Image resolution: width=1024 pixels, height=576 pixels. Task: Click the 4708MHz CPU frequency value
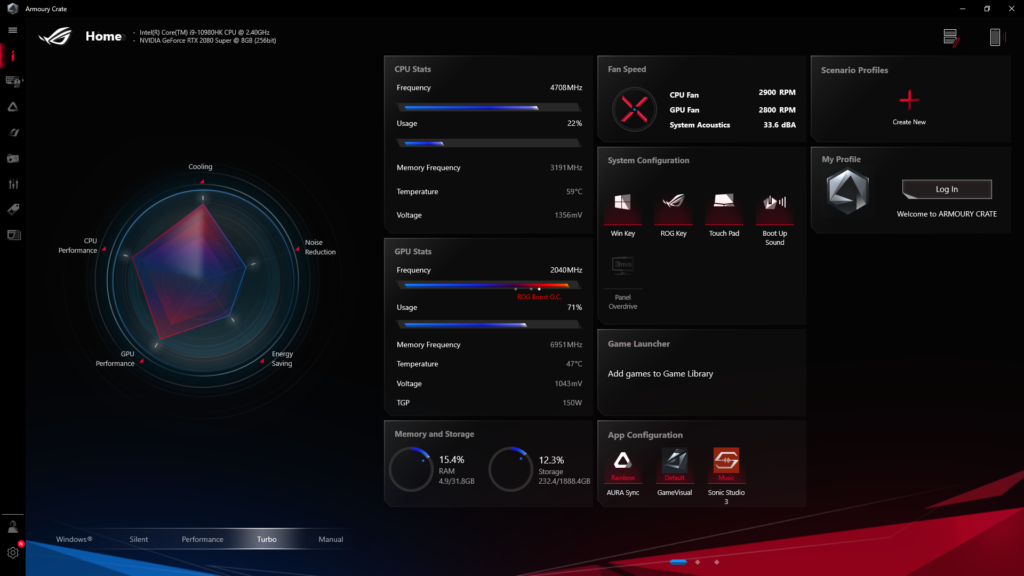pyautogui.click(x=566, y=88)
